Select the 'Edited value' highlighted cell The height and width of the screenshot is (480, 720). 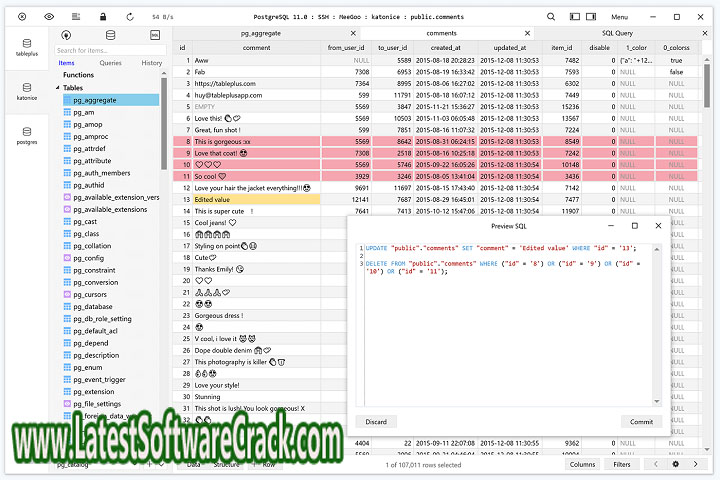point(256,199)
